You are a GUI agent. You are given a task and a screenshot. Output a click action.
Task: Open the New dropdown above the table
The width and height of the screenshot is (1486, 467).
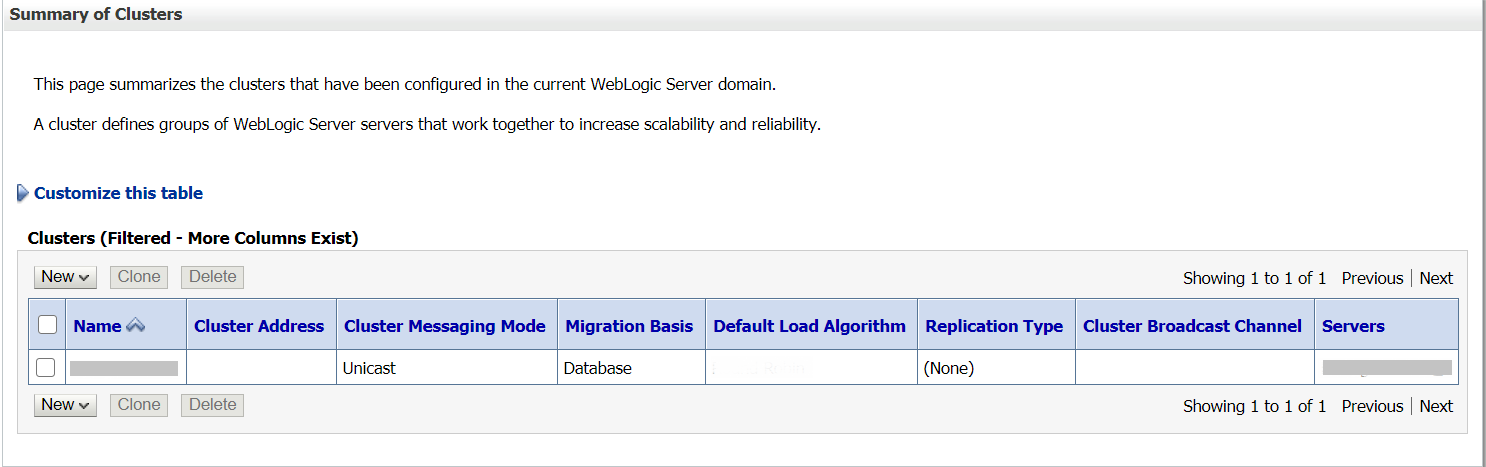65,277
